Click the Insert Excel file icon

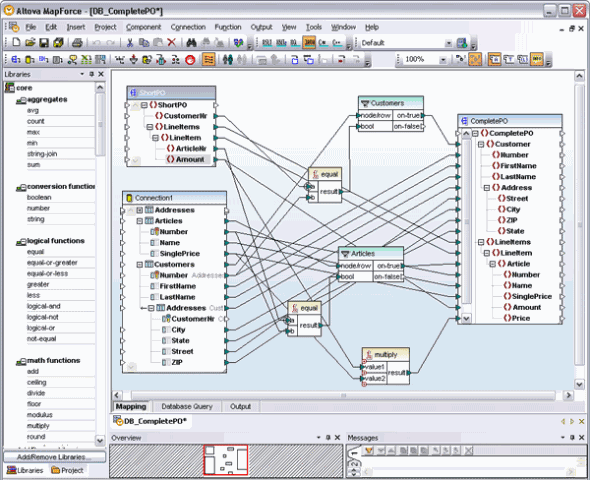point(87,59)
